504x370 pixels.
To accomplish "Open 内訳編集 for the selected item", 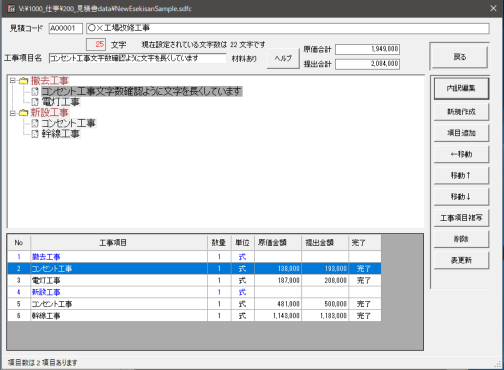I will point(461,88).
